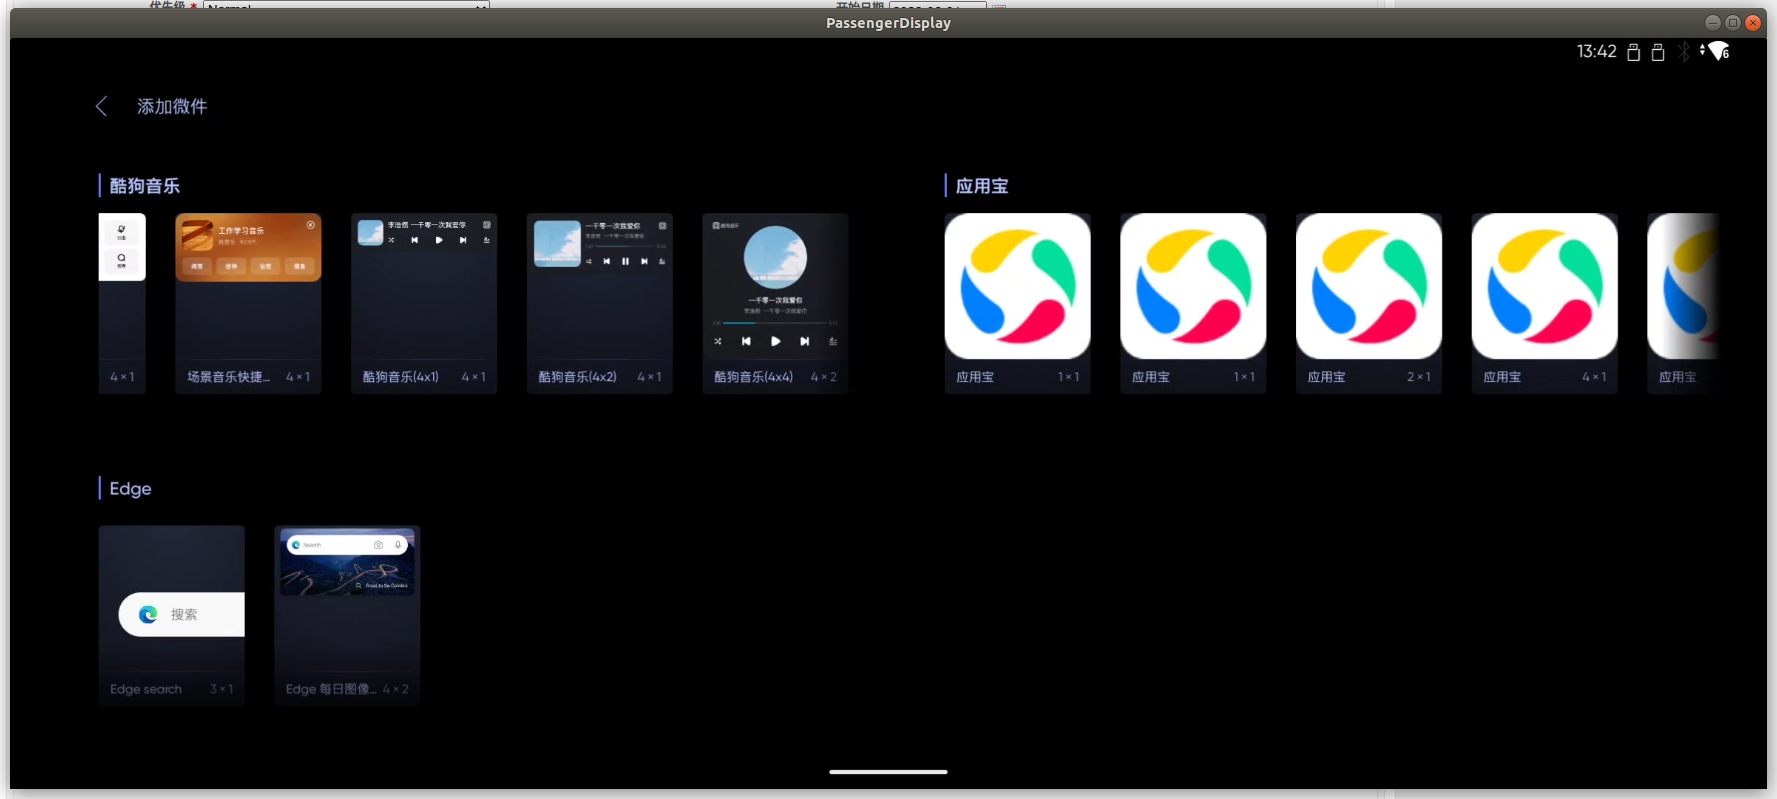
Task: Close the 工作学习音乐 scene card via its X icon
Action: 311,225
